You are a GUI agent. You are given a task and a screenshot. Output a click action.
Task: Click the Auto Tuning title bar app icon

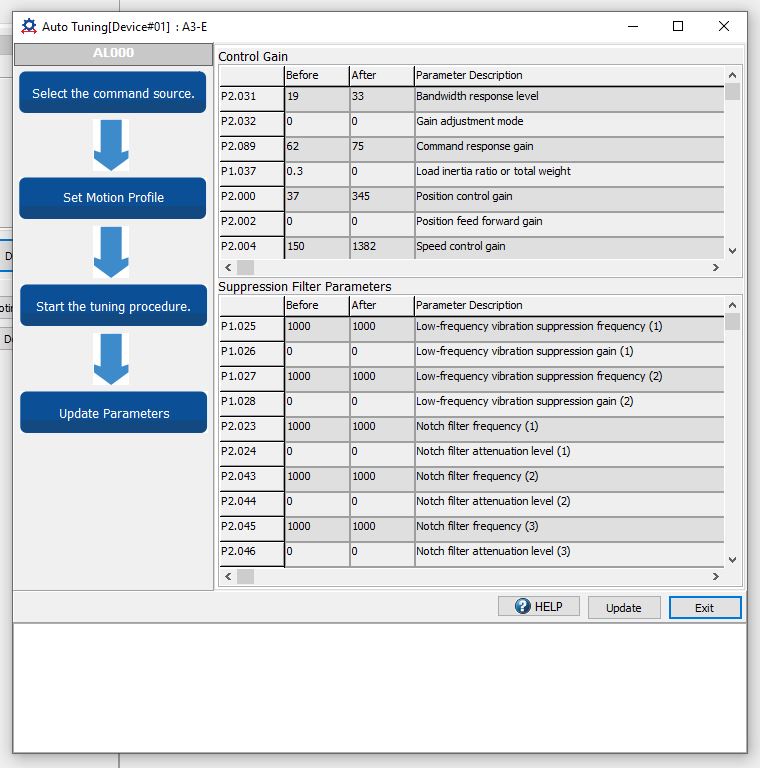[29, 26]
